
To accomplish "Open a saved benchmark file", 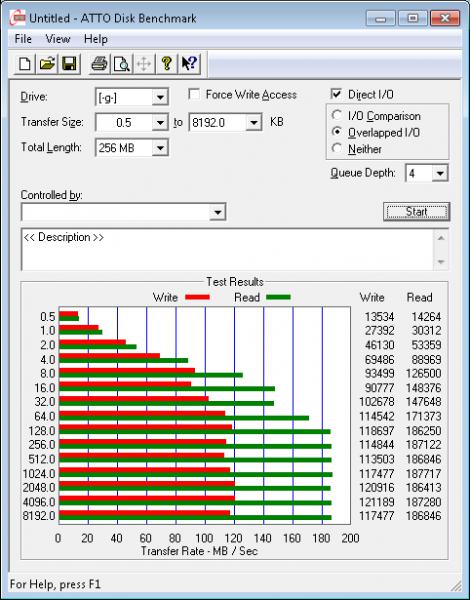I will pyautogui.click(x=47, y=64).
